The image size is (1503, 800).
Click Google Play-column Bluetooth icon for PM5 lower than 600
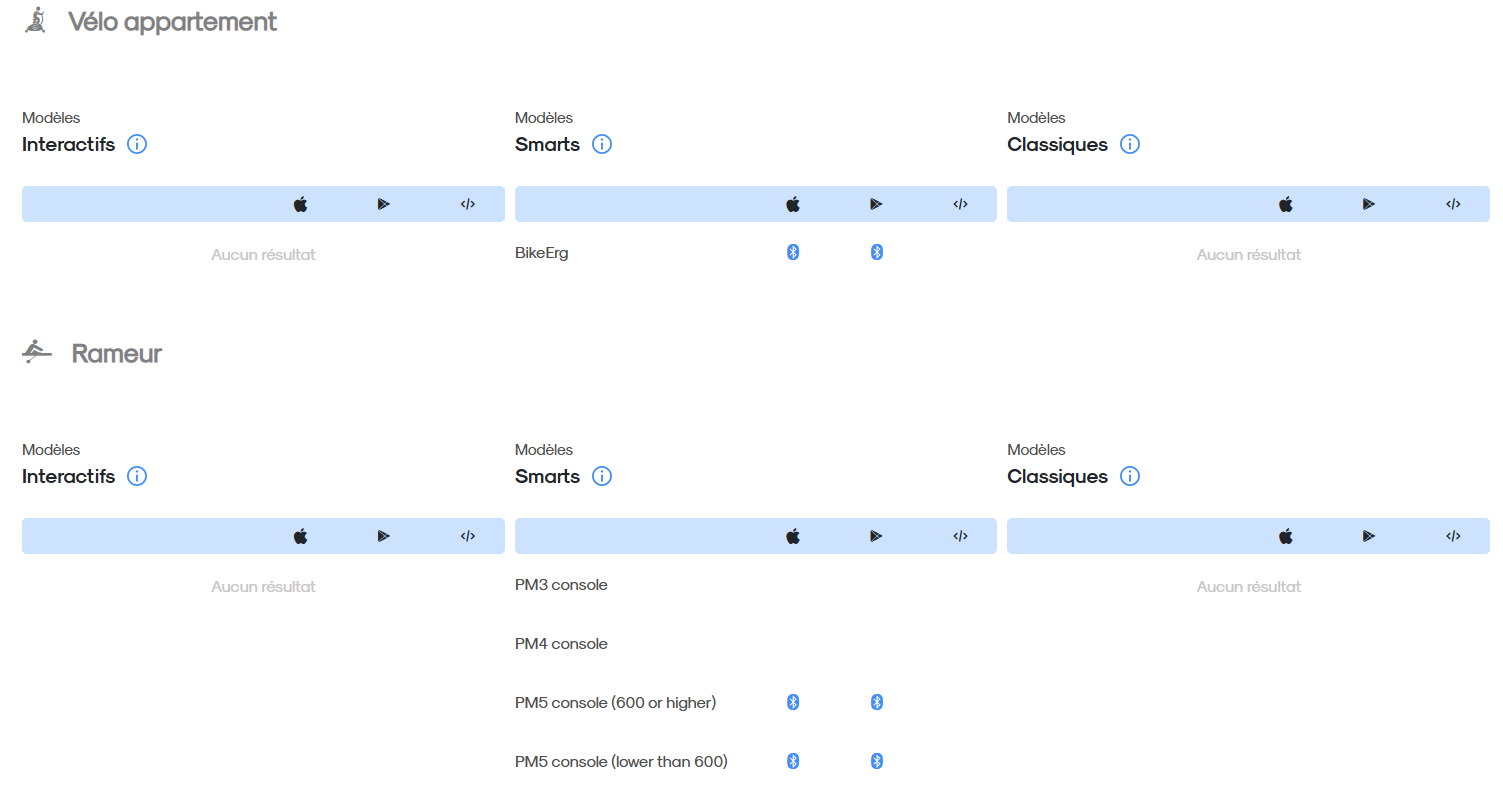click(x=876, y=761)
